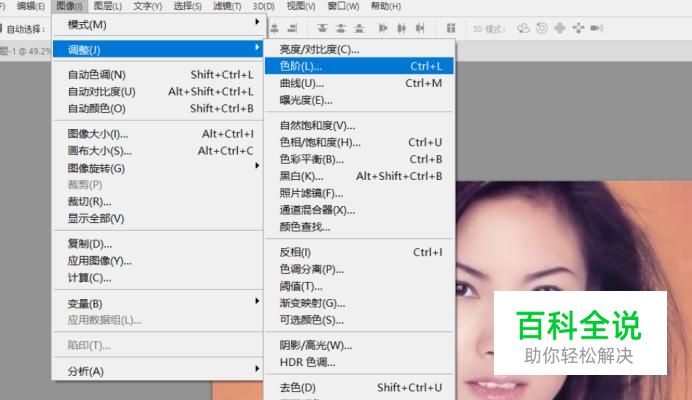Image resolution: width=692 pixels, height=400 pixels.
Task: Open the 文字(Y) menu
Action: tap(147, 6)
